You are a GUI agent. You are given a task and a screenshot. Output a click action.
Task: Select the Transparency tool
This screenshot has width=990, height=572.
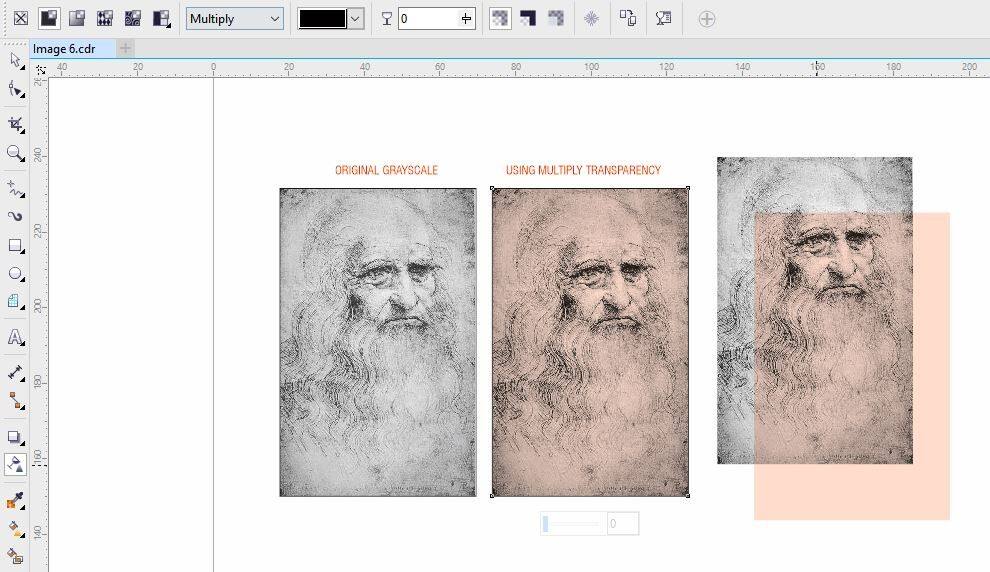point(16,465)
